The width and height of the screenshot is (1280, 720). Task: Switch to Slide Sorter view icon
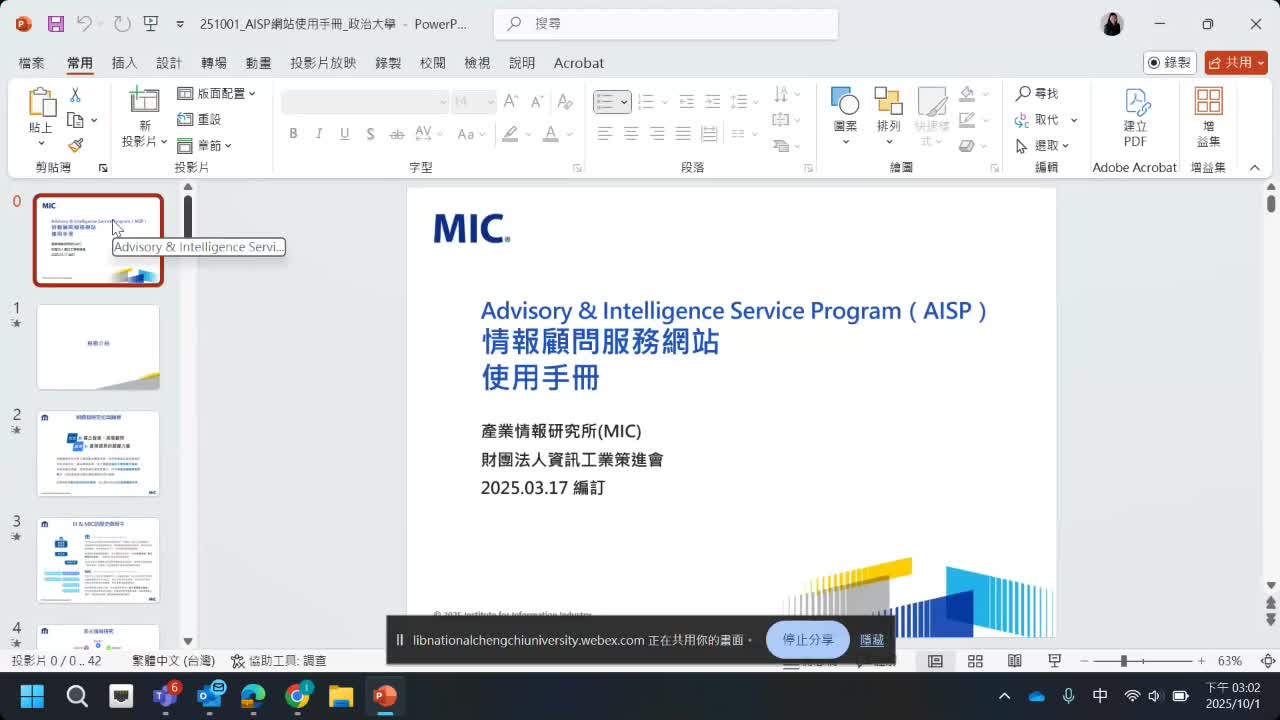(975, 661)
